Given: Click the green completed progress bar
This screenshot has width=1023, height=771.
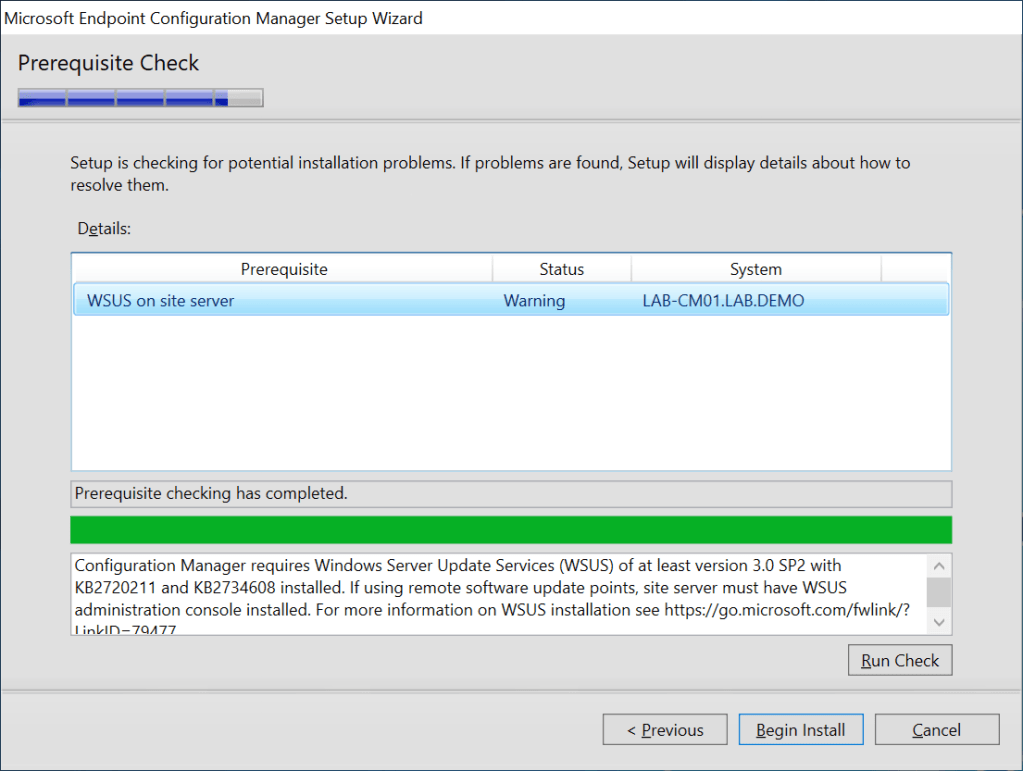Looking at the screenshot, I should click(x=510, y=530).
